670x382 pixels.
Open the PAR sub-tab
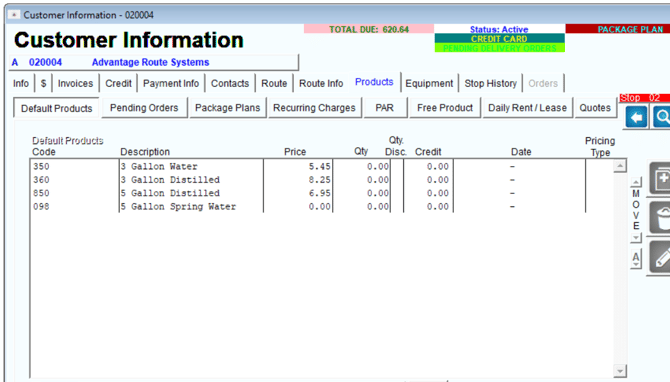385,108
